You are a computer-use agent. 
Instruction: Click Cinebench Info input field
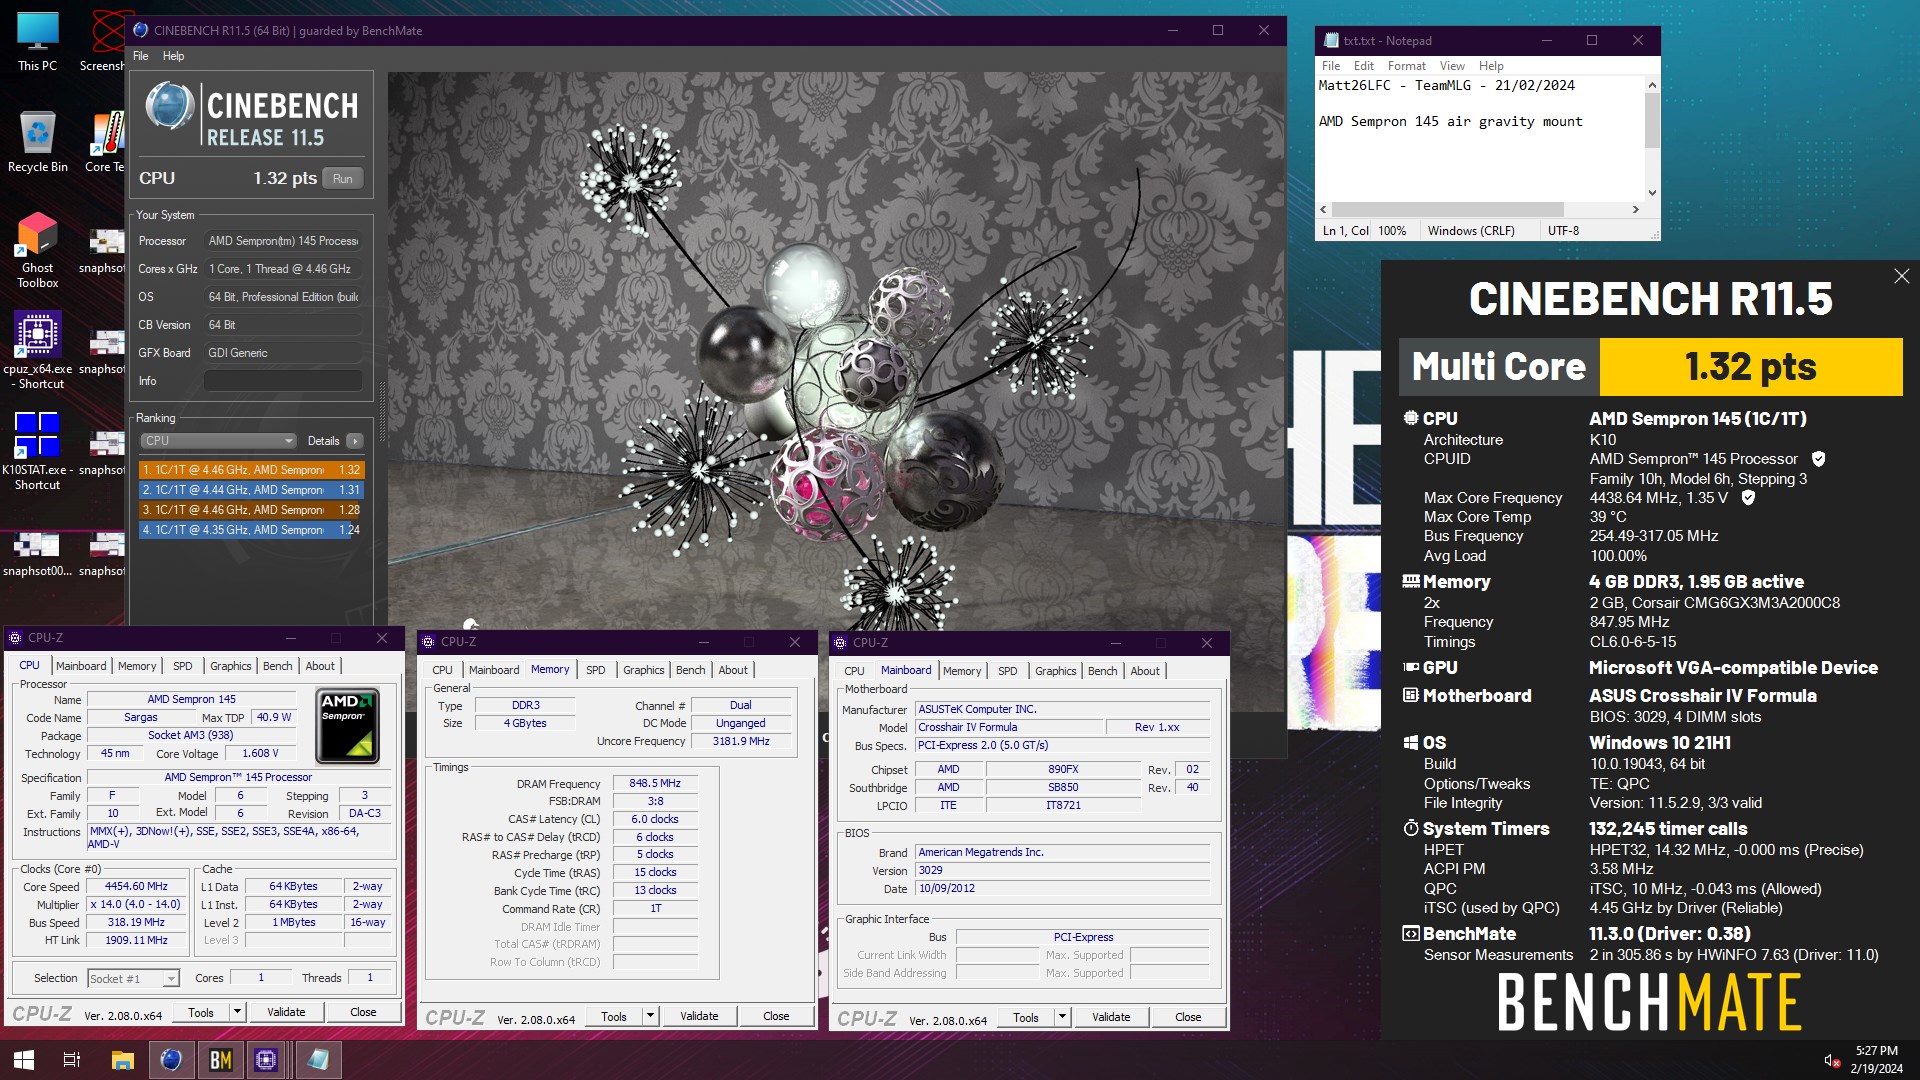(283, 381)
